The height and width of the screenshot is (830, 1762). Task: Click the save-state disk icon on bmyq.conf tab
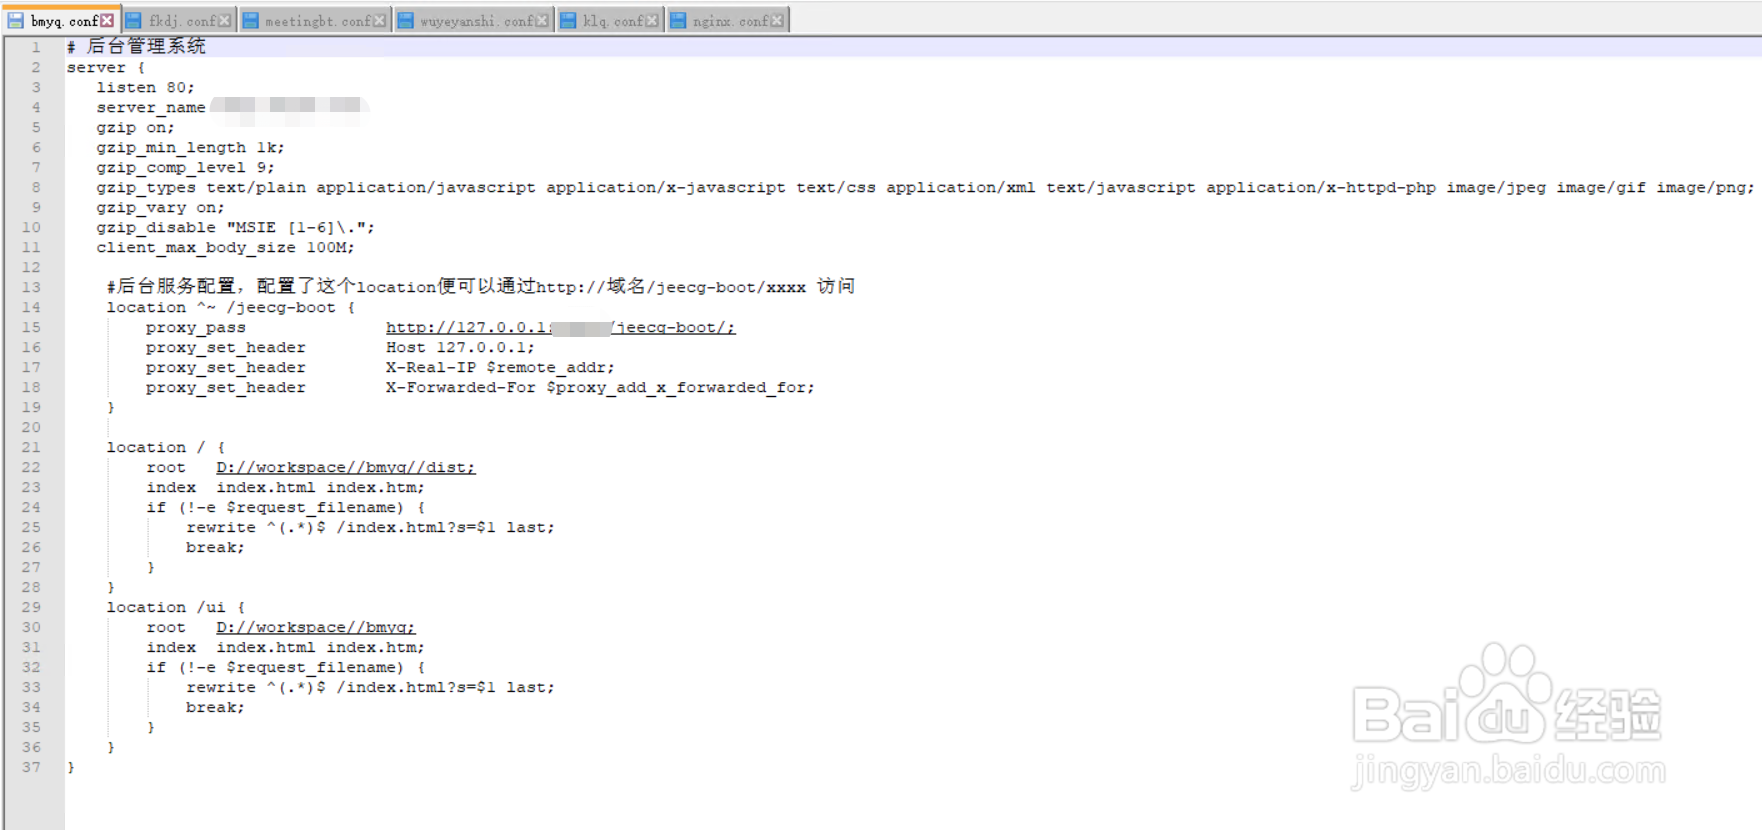click(16, 20)
